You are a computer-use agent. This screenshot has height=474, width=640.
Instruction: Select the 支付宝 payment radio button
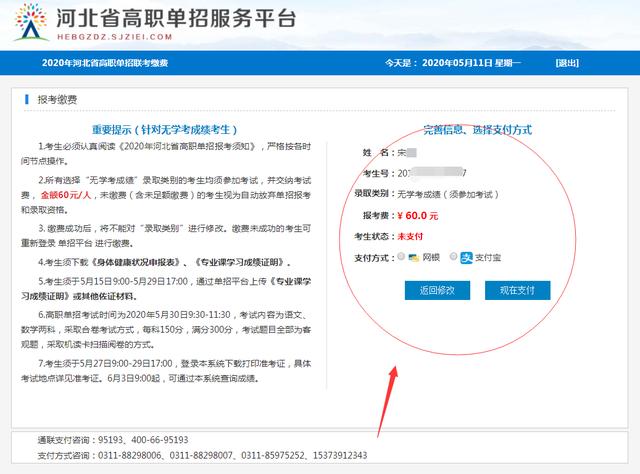click(453, 256)
